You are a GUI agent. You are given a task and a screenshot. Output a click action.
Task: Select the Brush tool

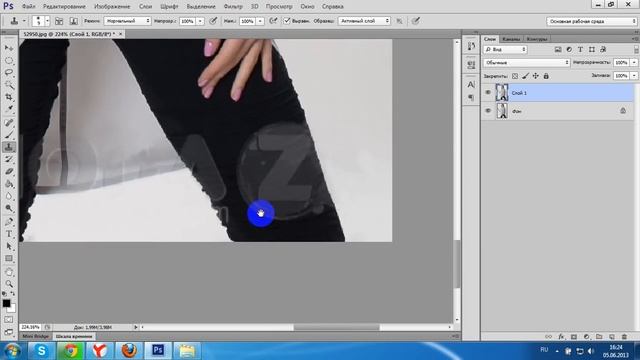coord(9,135)
